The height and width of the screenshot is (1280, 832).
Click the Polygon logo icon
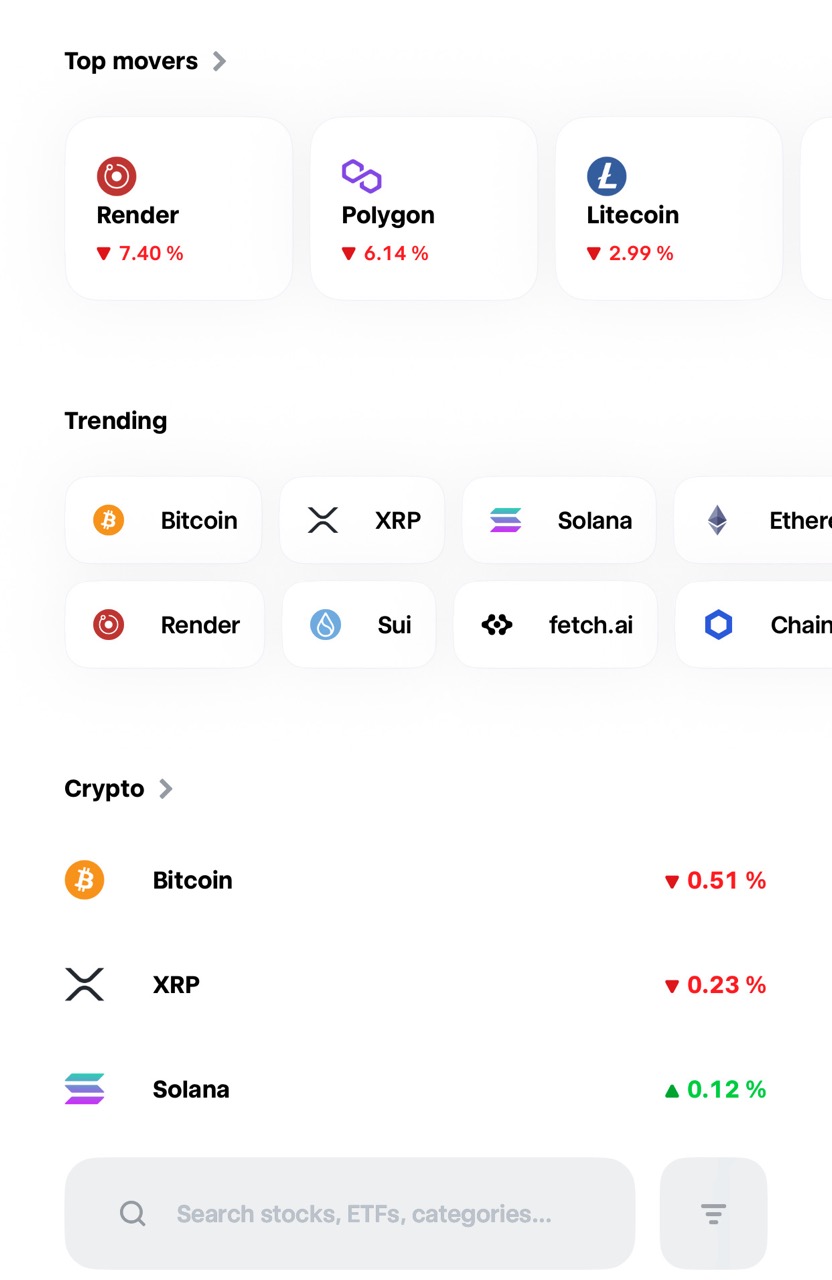coord(361,176)
